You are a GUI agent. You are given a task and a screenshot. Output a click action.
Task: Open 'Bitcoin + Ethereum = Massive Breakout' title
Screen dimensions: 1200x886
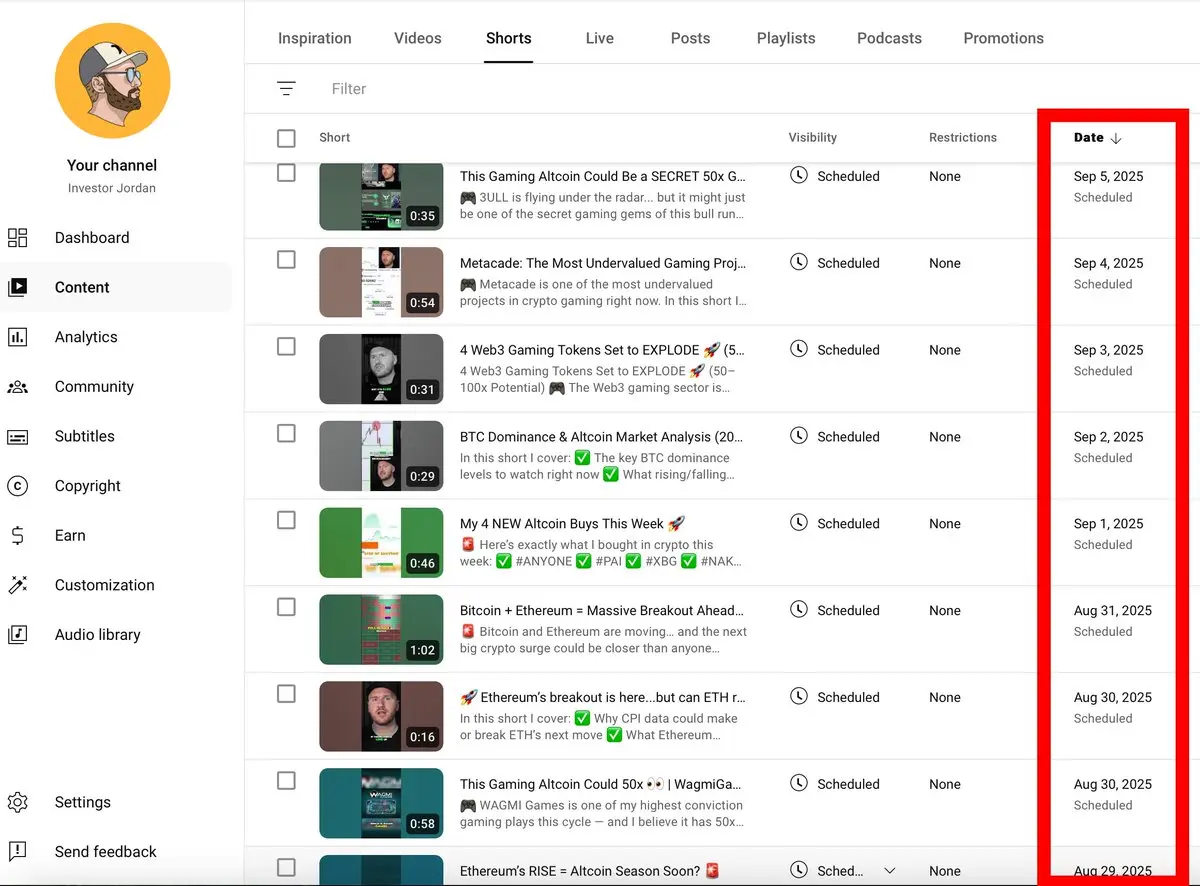tap(603, 611)
